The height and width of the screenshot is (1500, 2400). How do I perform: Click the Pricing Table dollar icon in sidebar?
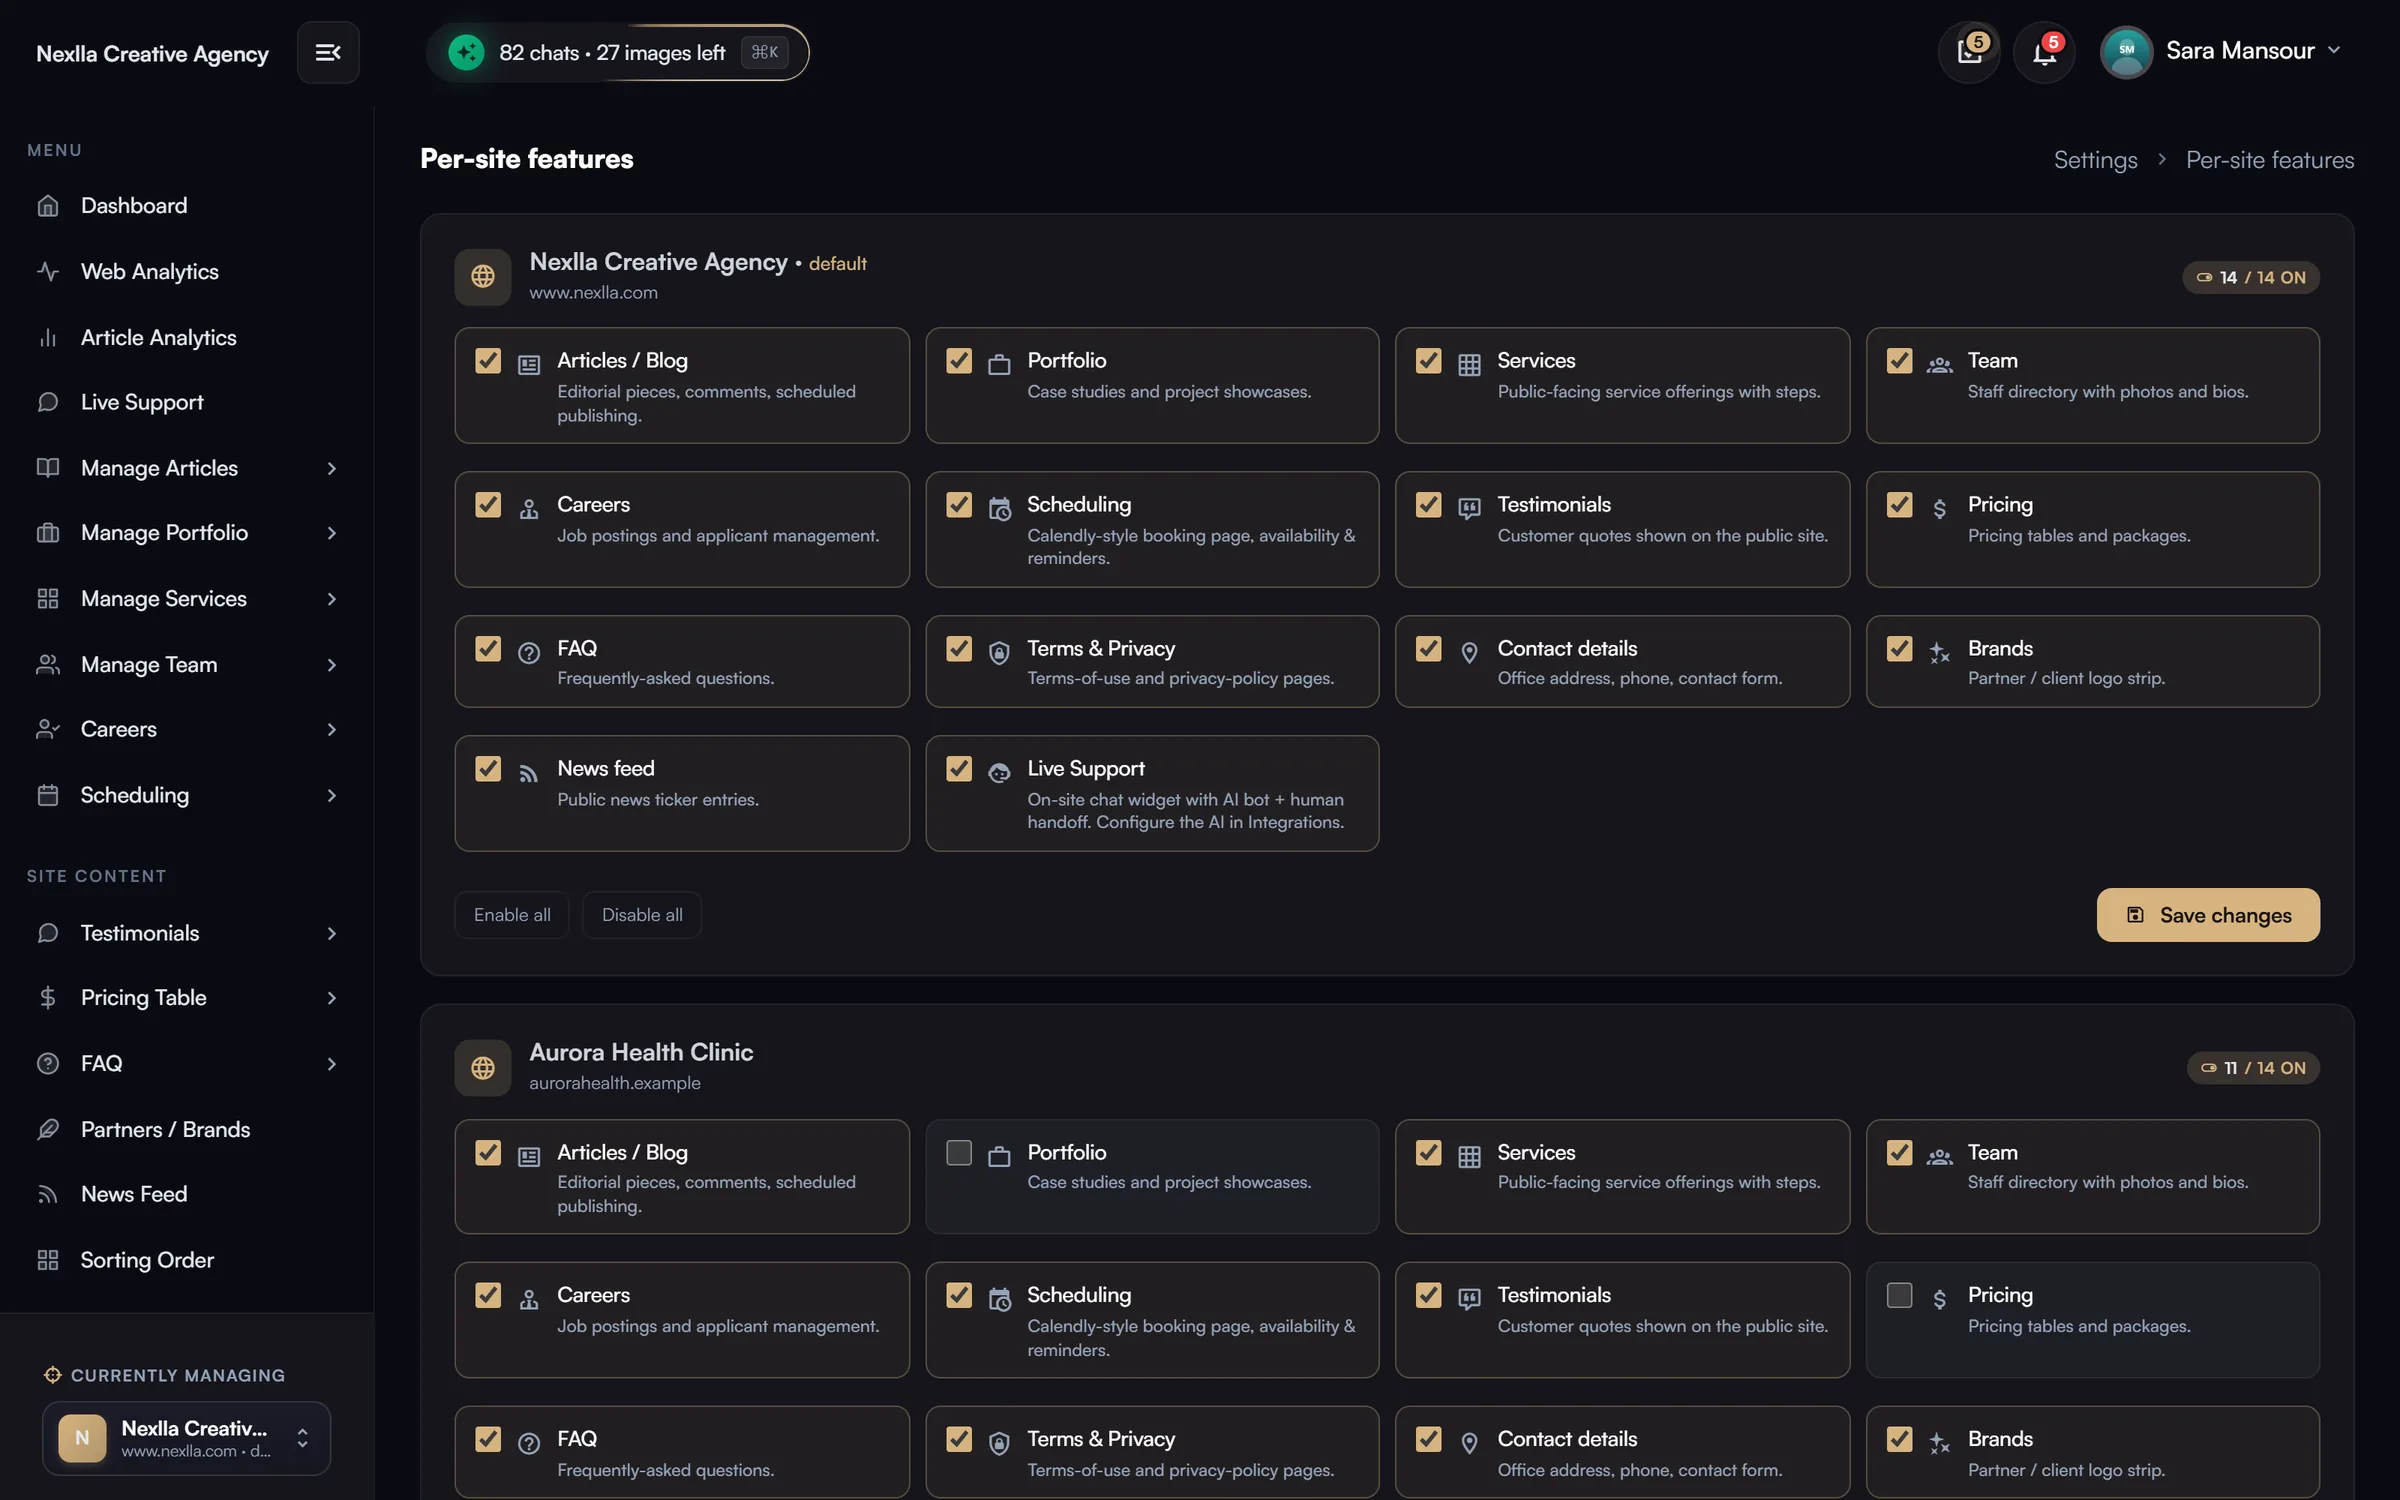point(47,997)
